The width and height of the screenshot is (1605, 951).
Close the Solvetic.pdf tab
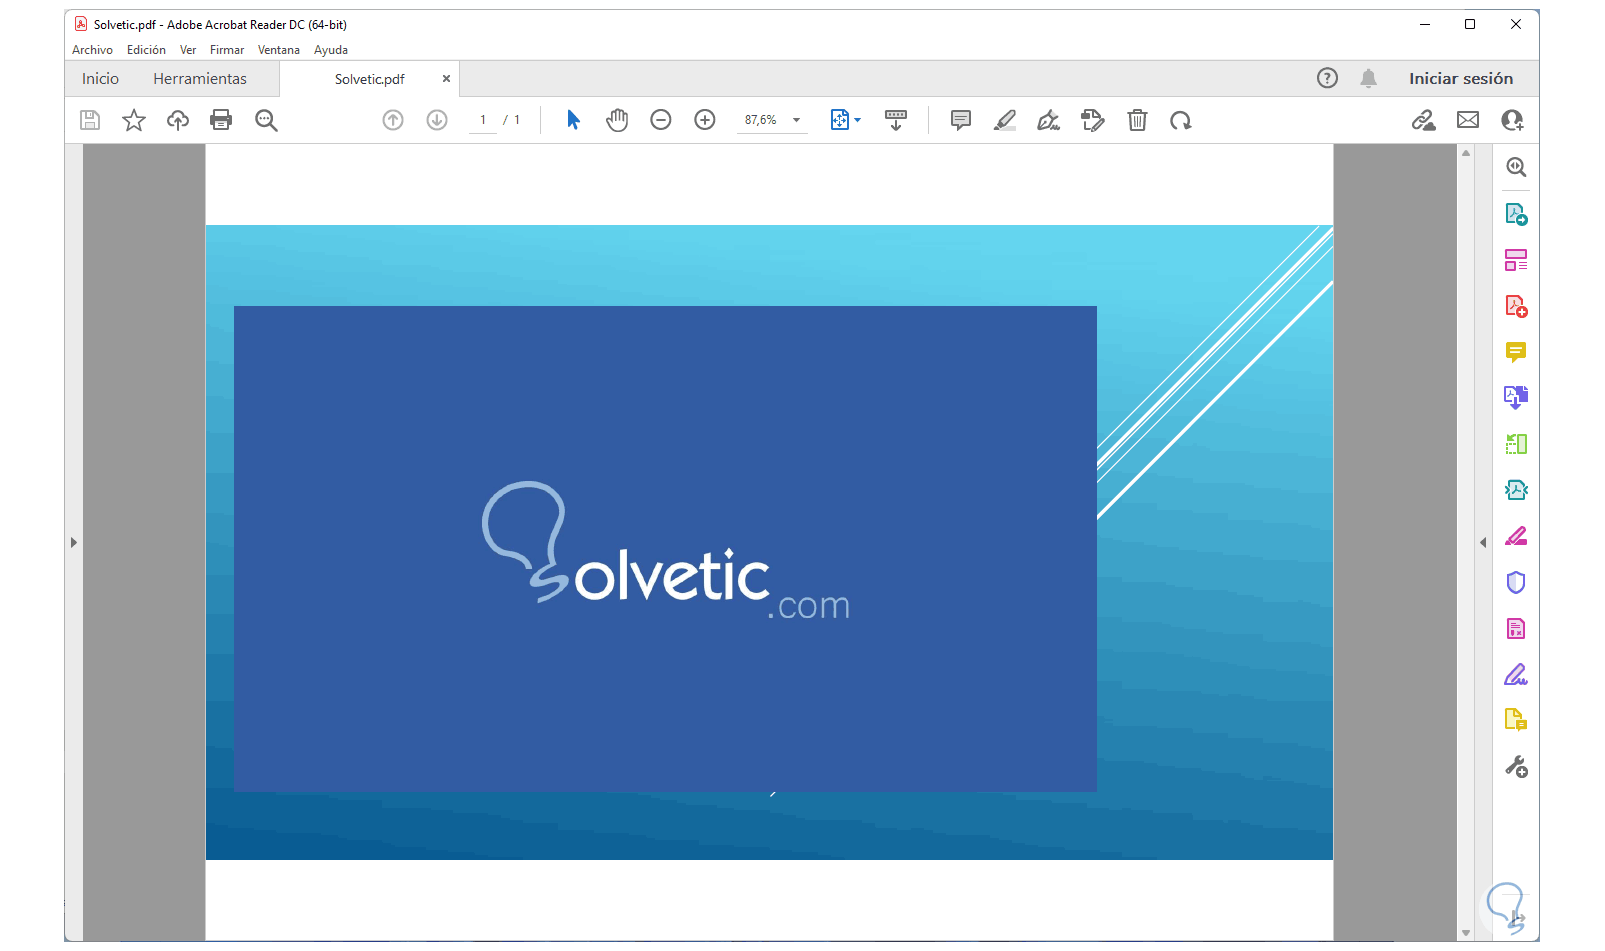pos(446,78)
